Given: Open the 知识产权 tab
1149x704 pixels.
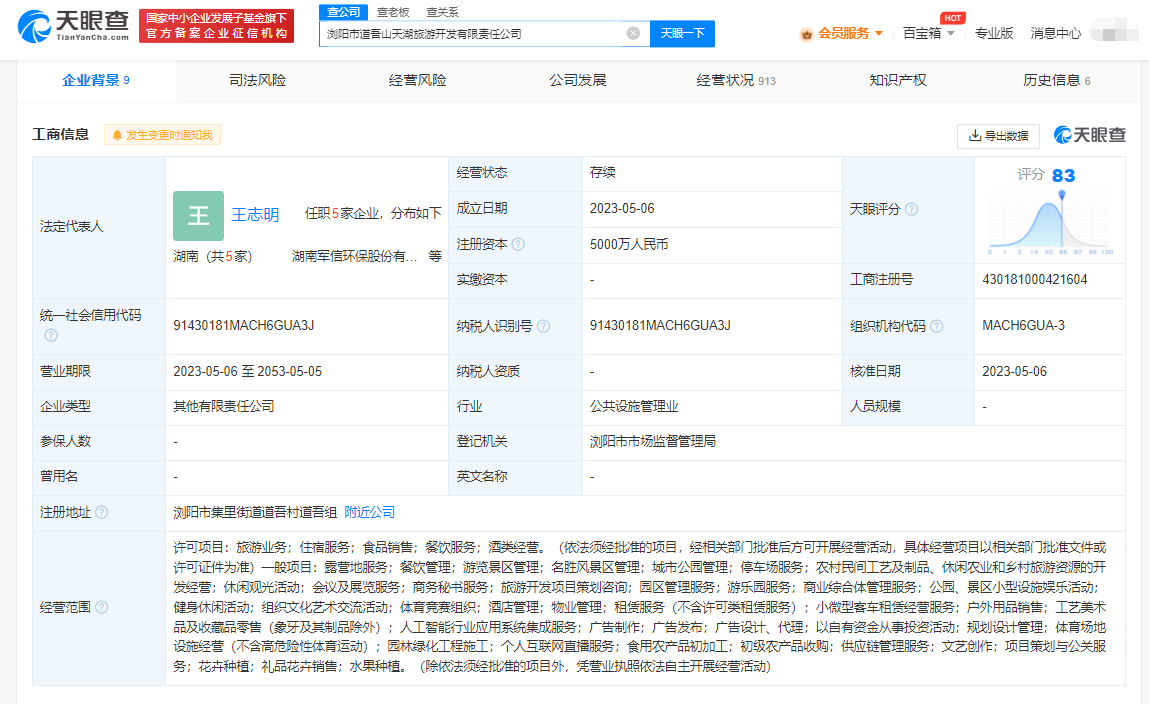Looking at the screenshot, I should coord(898,81).
